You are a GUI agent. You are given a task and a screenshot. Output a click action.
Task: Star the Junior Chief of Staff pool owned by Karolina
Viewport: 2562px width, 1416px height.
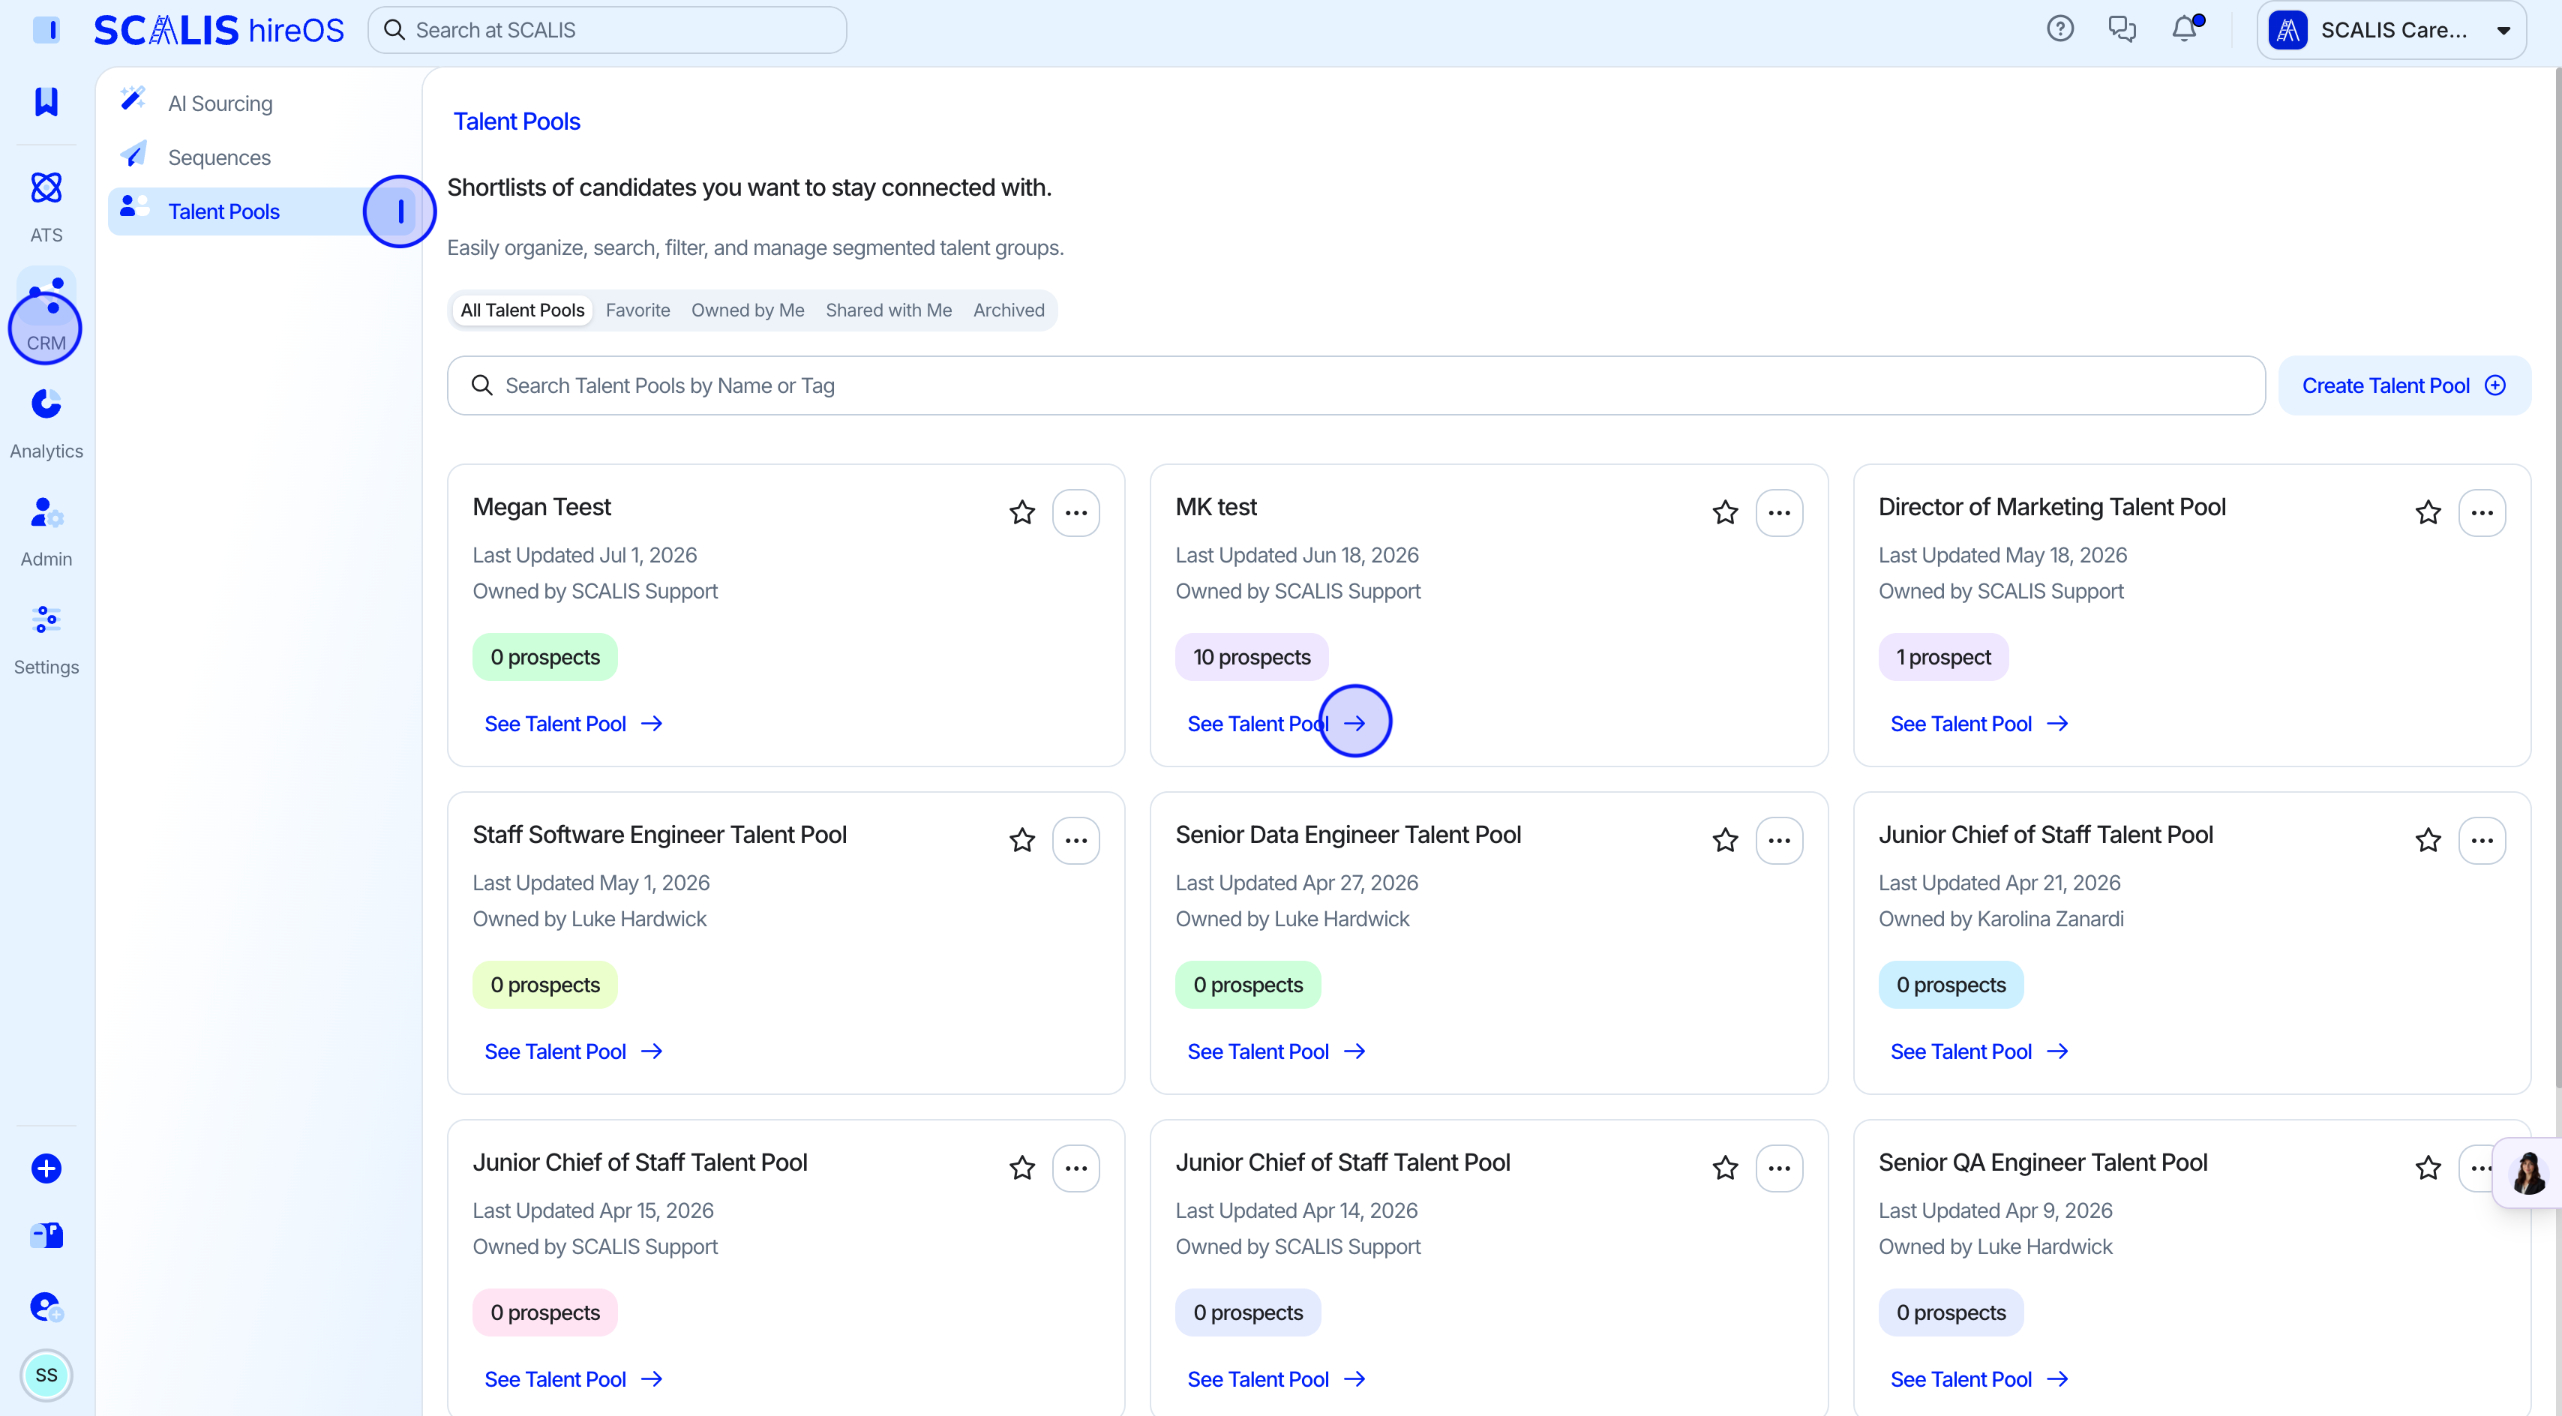point(2428,840)
